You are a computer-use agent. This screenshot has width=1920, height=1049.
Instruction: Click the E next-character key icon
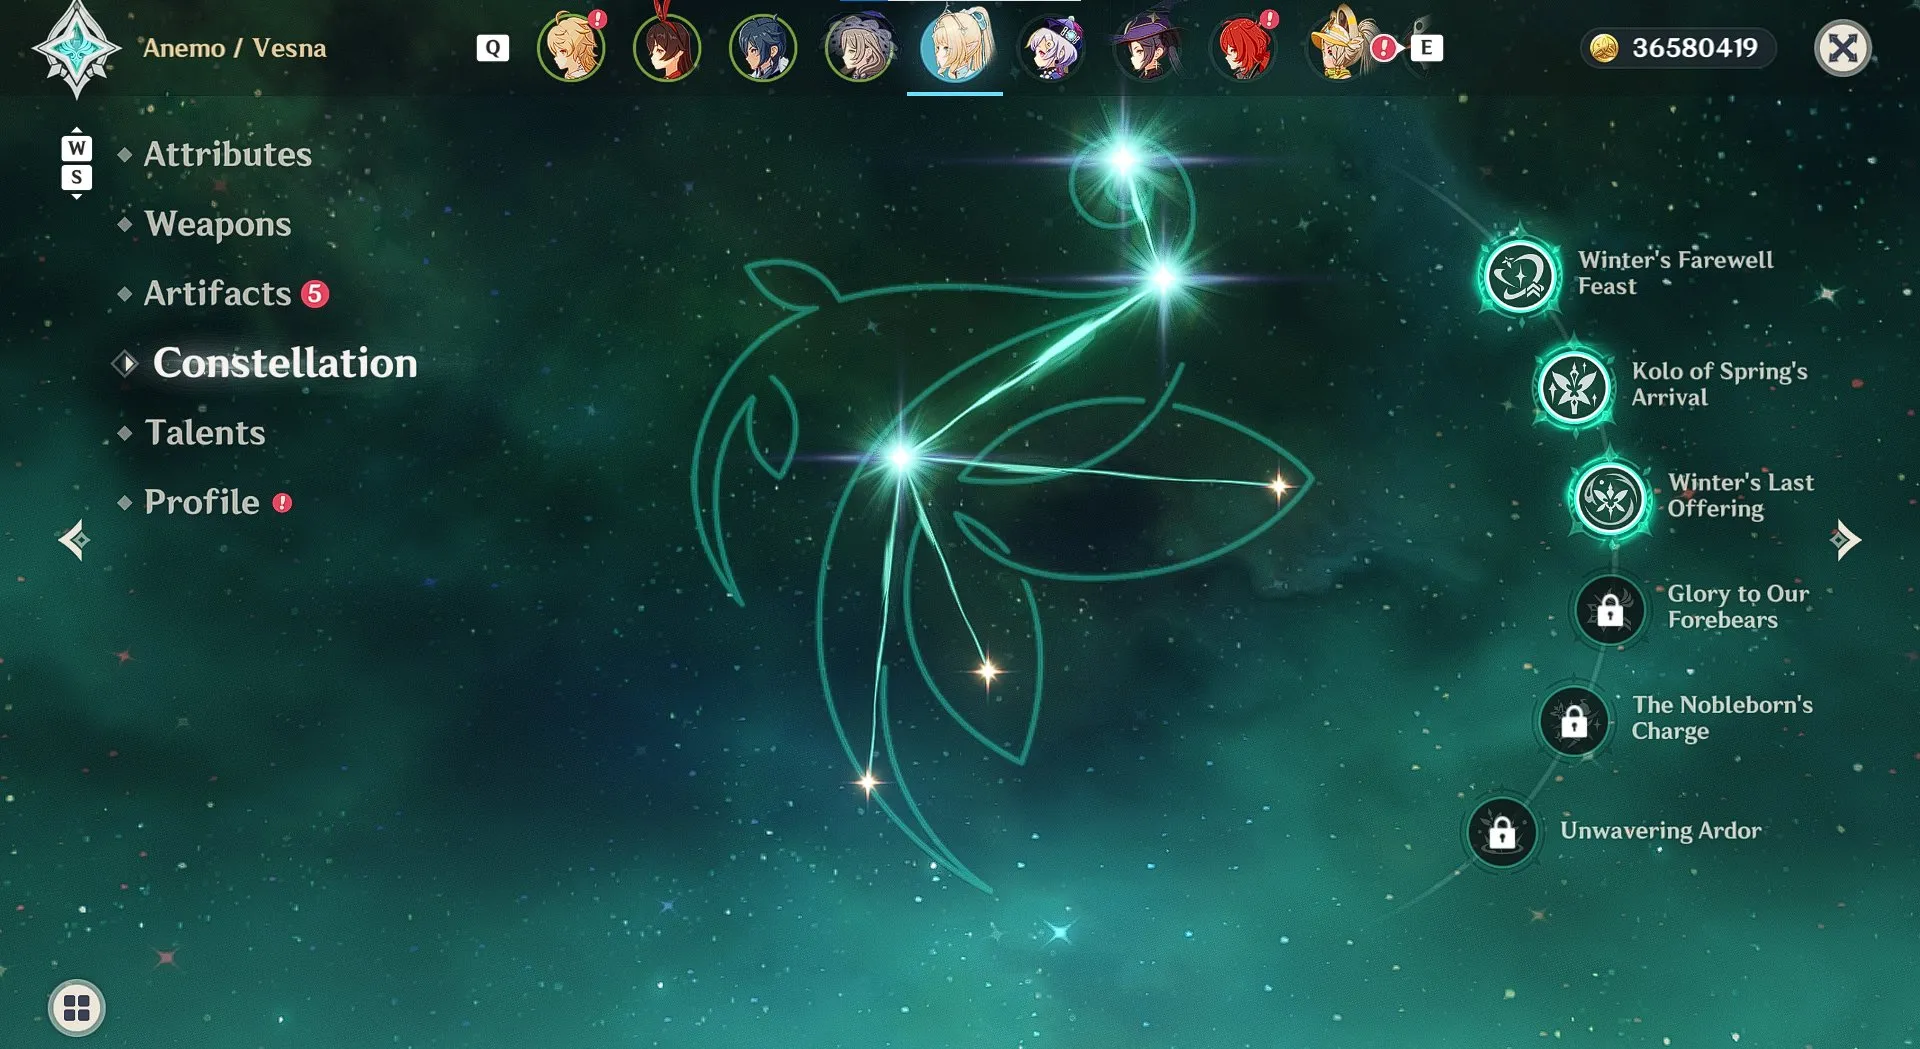pos(1427,47)
